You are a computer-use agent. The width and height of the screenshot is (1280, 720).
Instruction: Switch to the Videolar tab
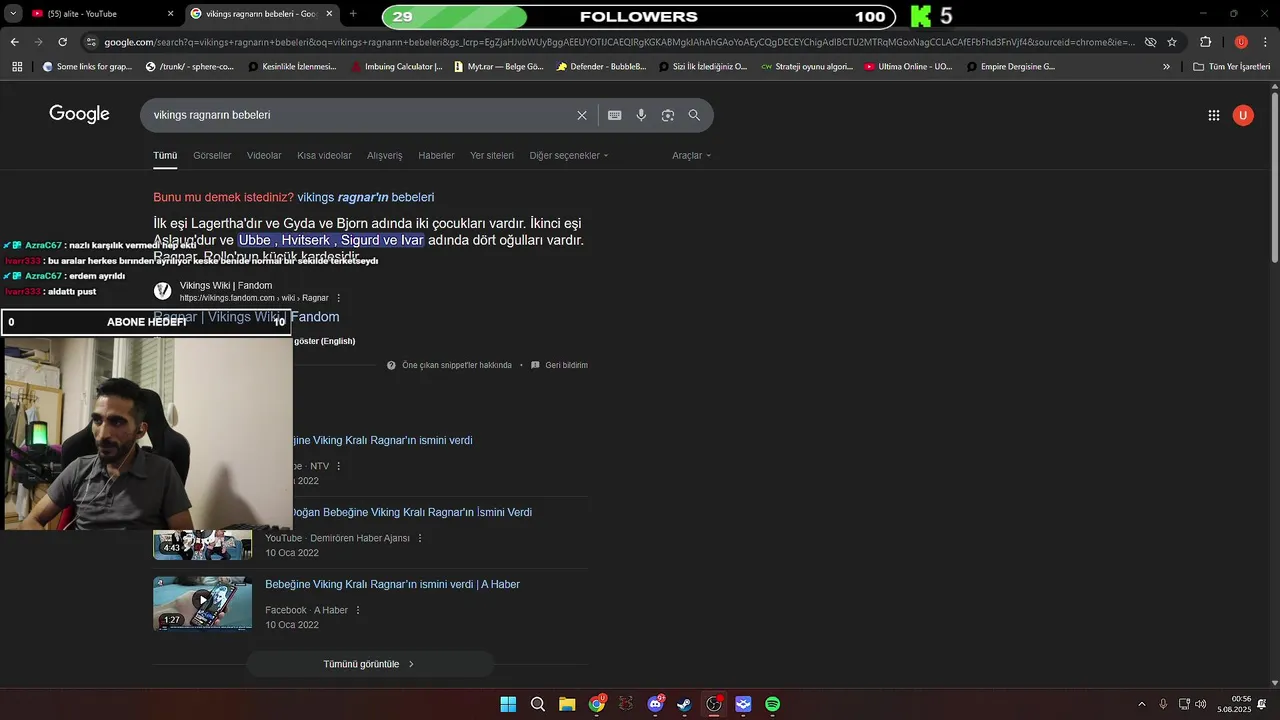(x=264, y=156)
